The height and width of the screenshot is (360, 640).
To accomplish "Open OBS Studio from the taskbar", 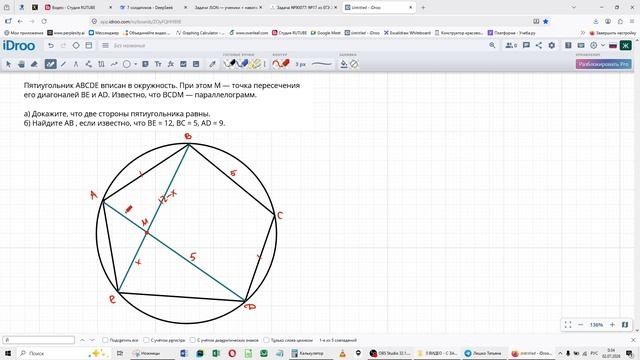I will point(391,353).
